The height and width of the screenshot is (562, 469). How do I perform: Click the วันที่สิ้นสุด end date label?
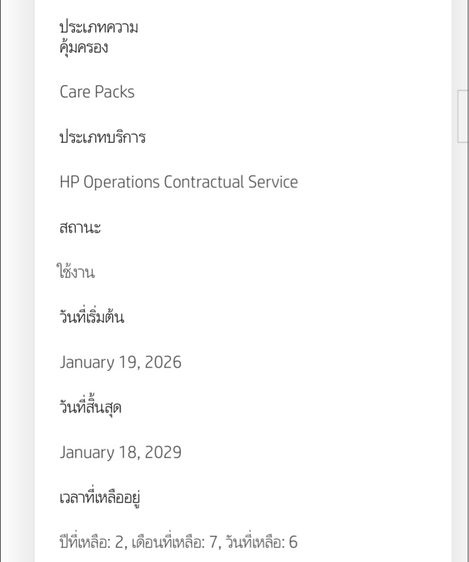(x=90, y=407)
